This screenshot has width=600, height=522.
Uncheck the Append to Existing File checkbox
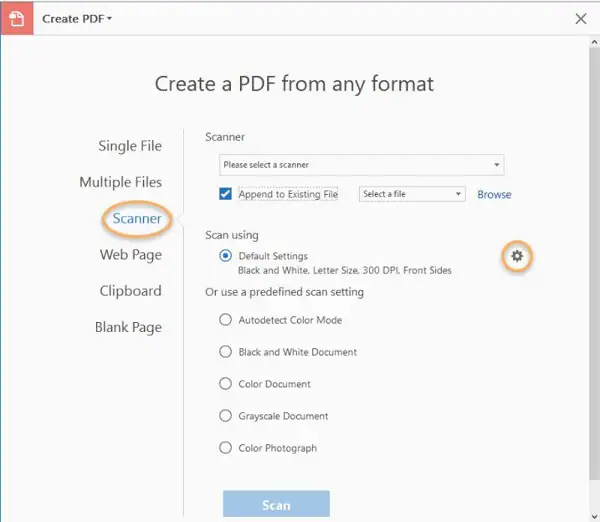(x=226, y=194)
